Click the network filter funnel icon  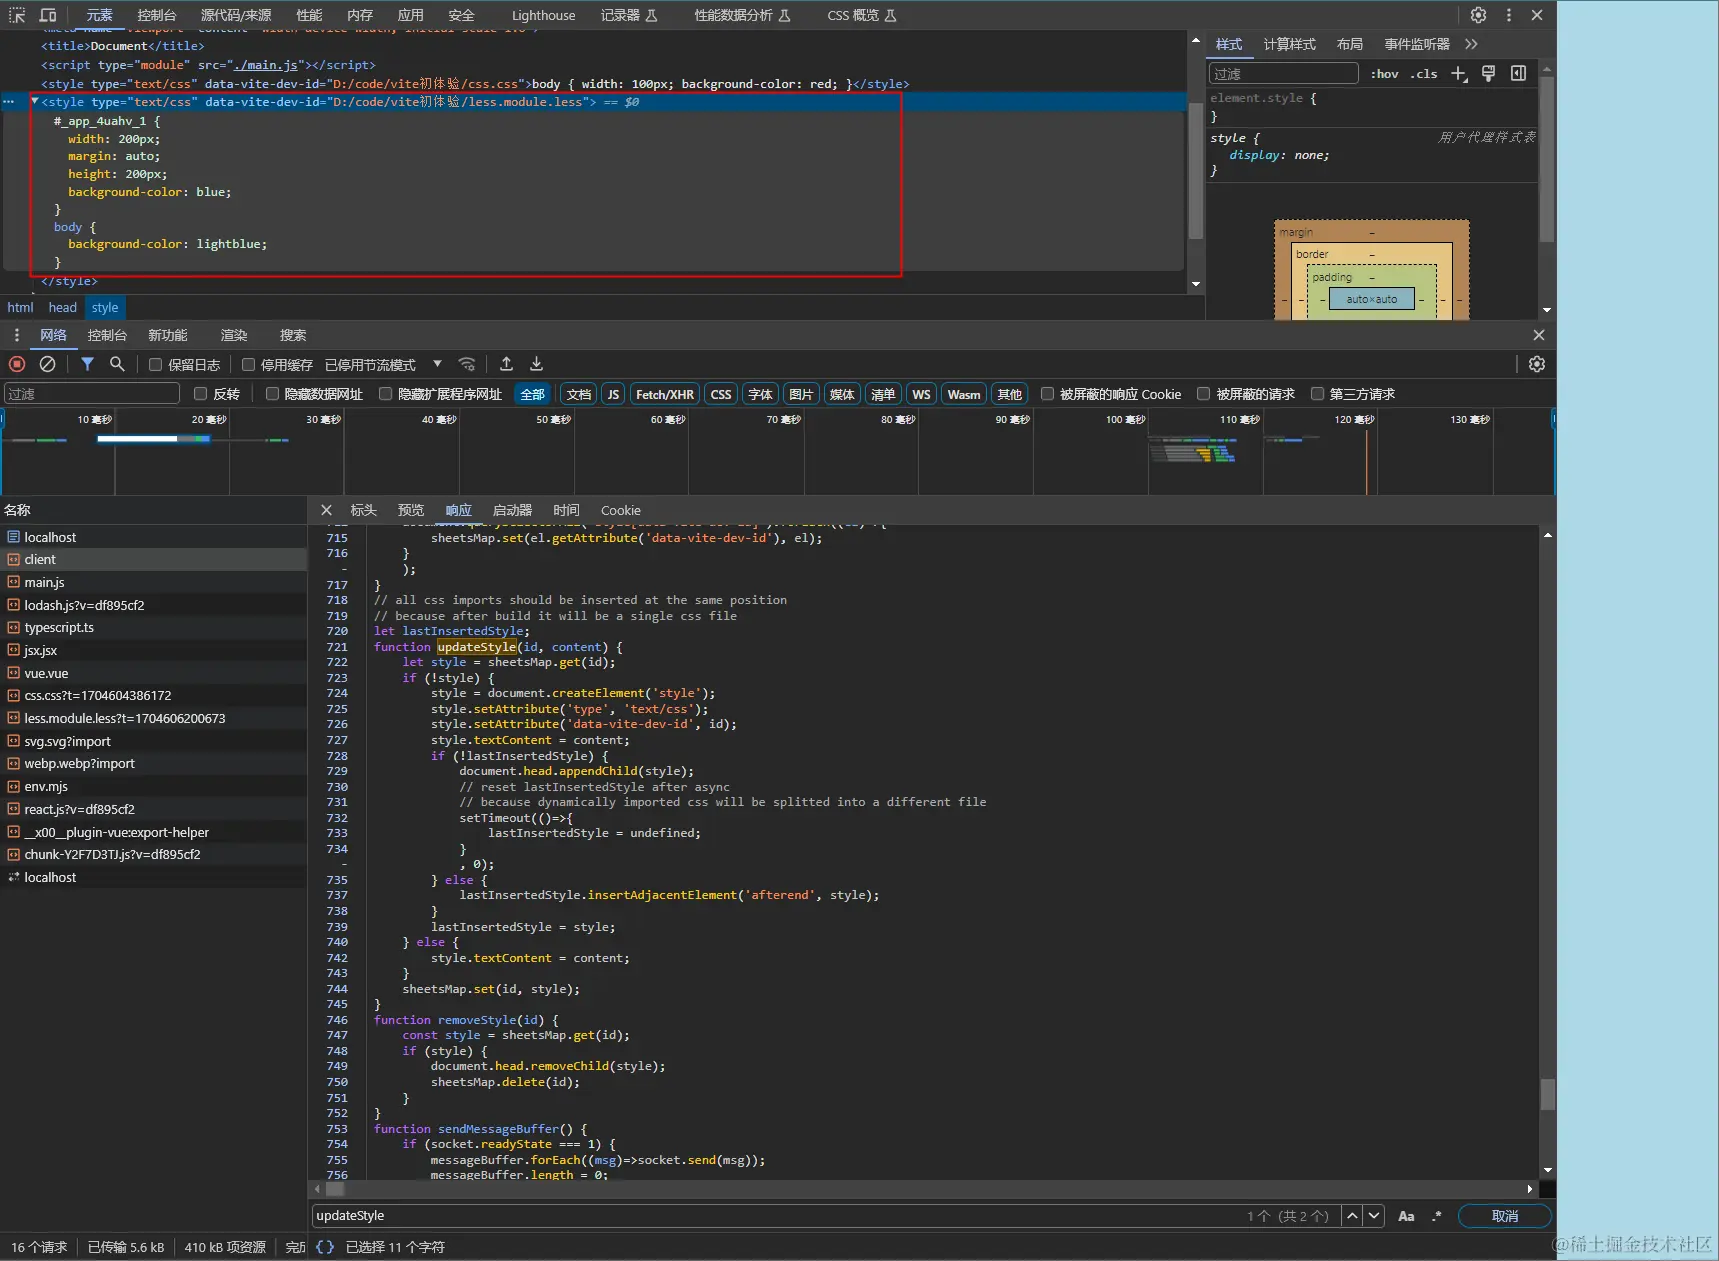(x=87, y=364)
